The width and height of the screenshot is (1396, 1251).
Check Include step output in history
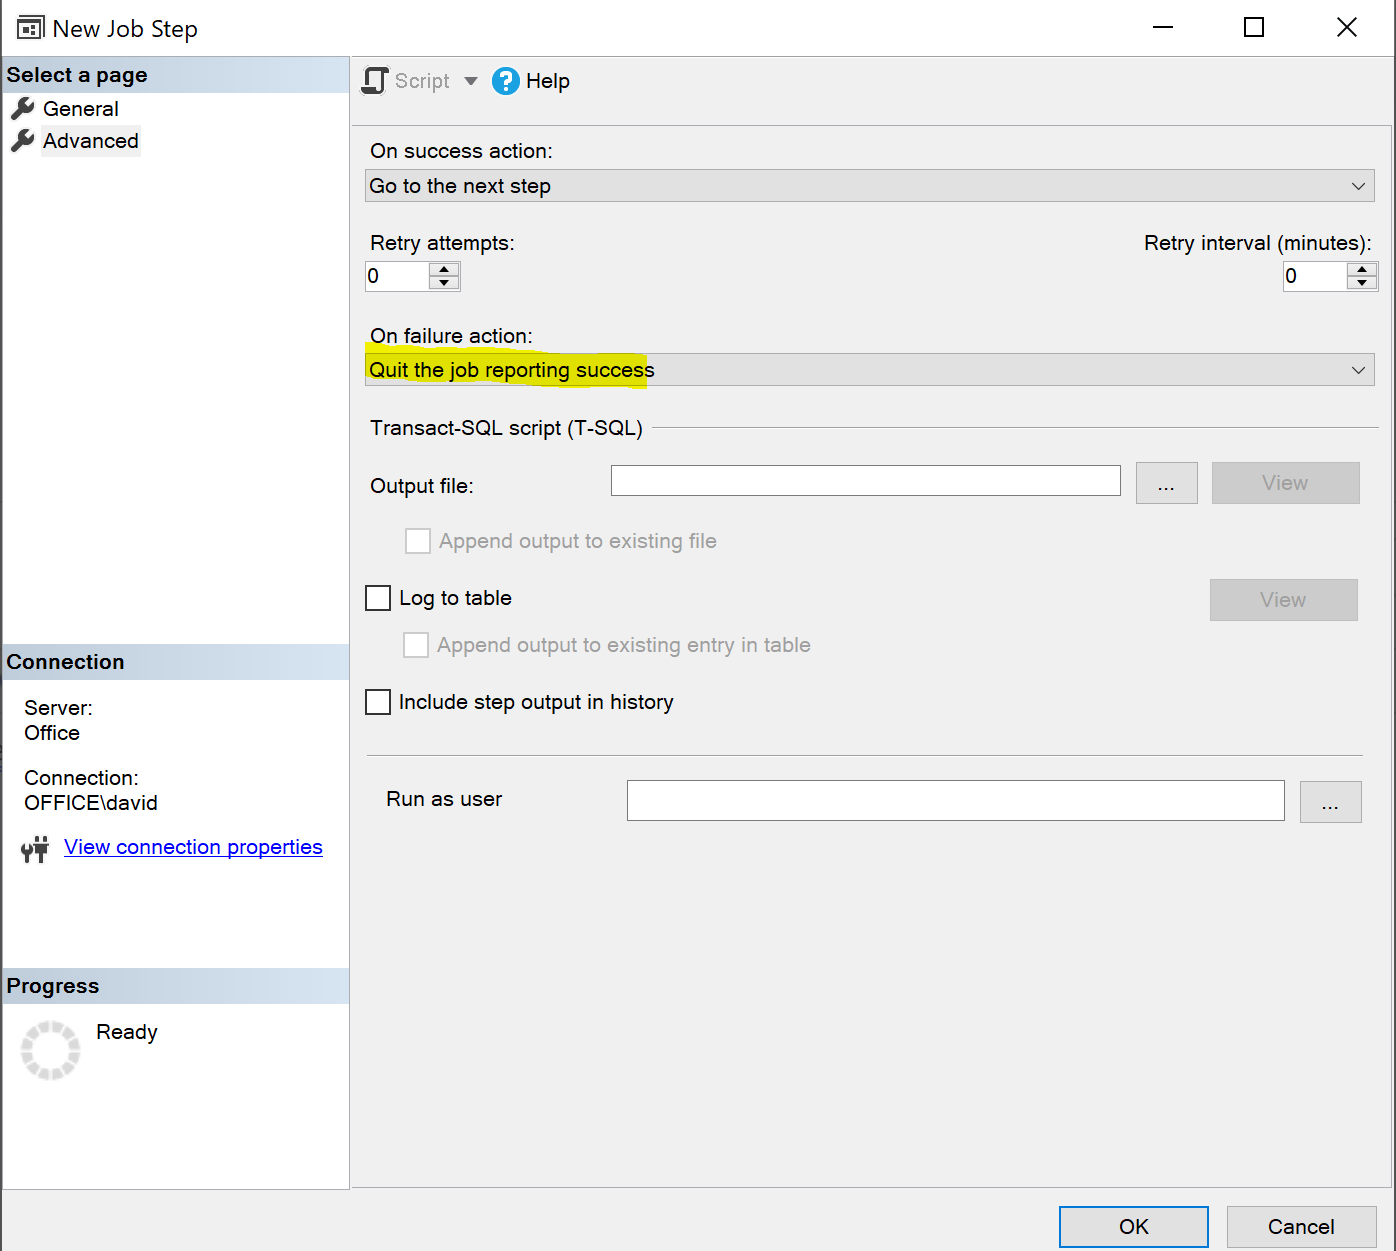click(377, 702)
